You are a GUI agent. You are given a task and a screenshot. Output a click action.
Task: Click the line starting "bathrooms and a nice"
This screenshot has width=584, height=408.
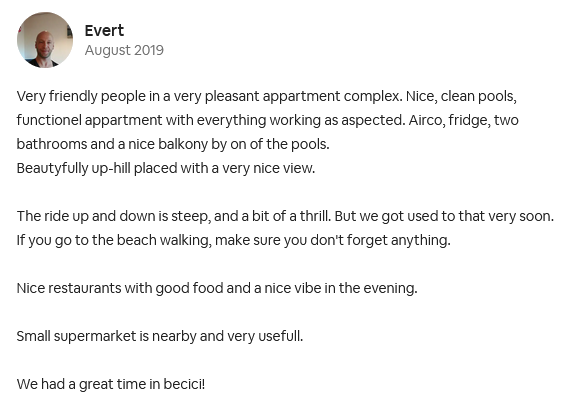pos(173,144)
